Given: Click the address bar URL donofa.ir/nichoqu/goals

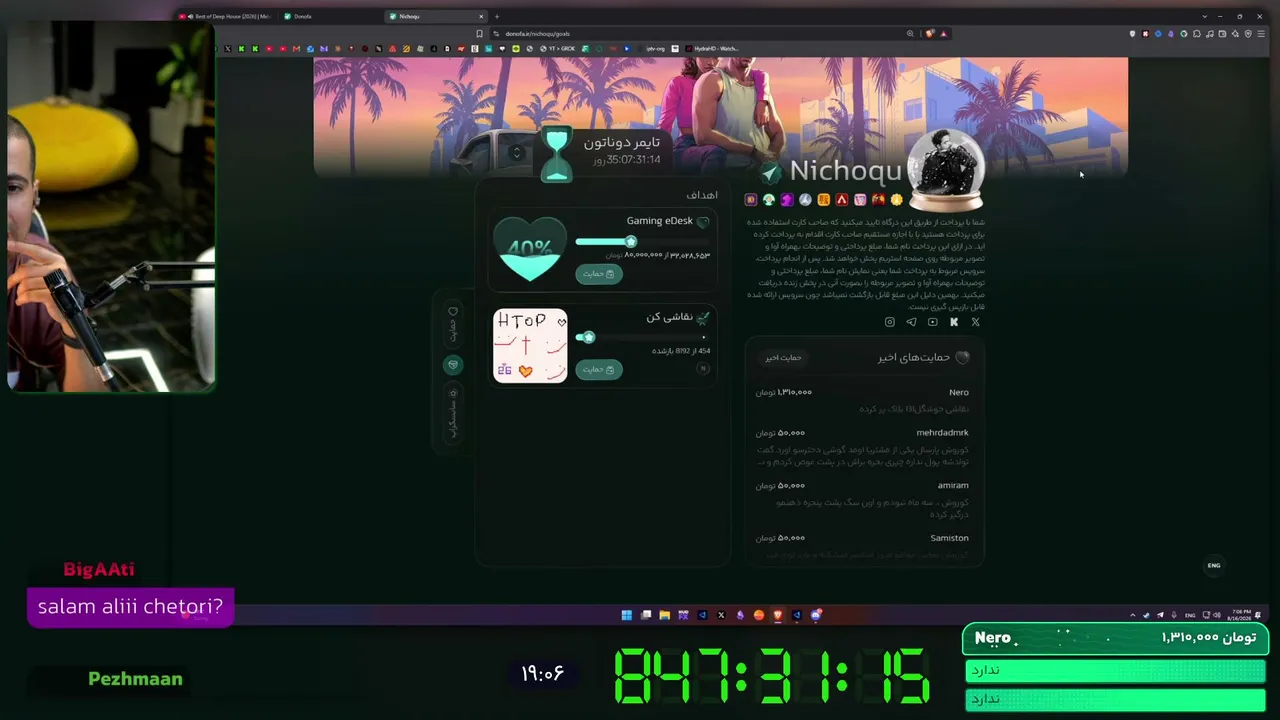Looking at the screenshot, I should pos(538,34).
